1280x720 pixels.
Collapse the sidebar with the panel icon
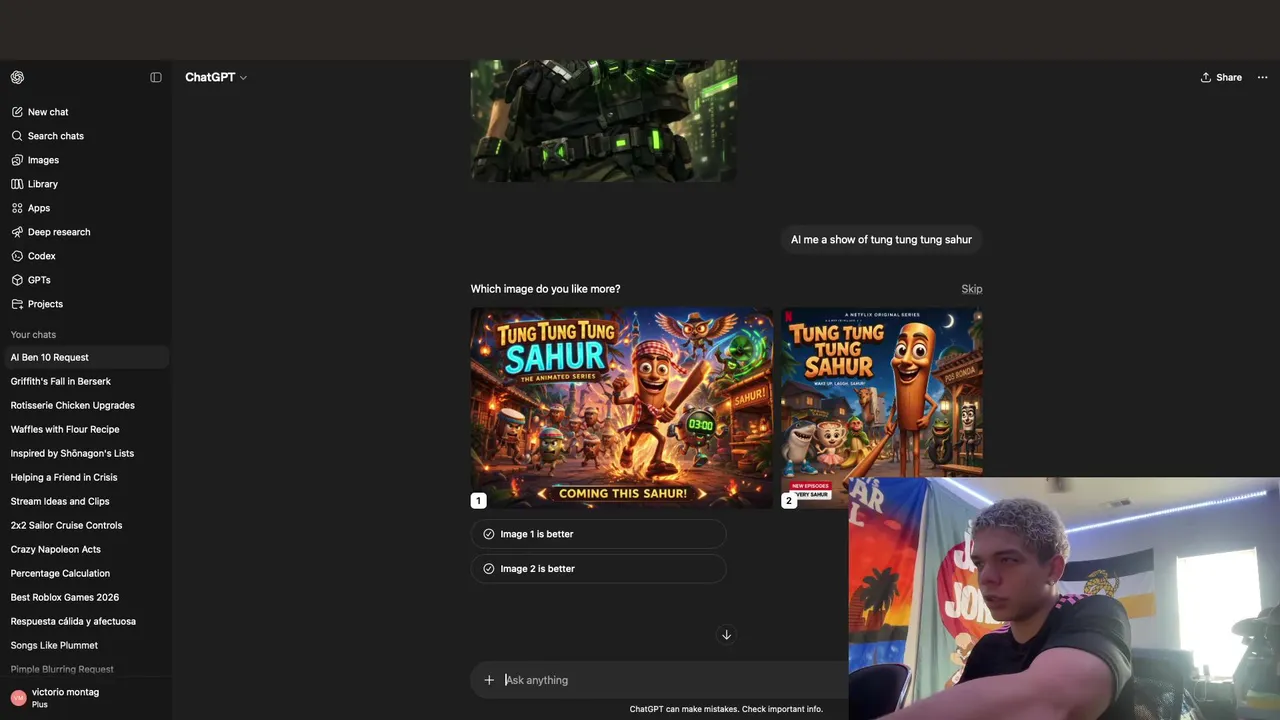click(x=156, y=77)
